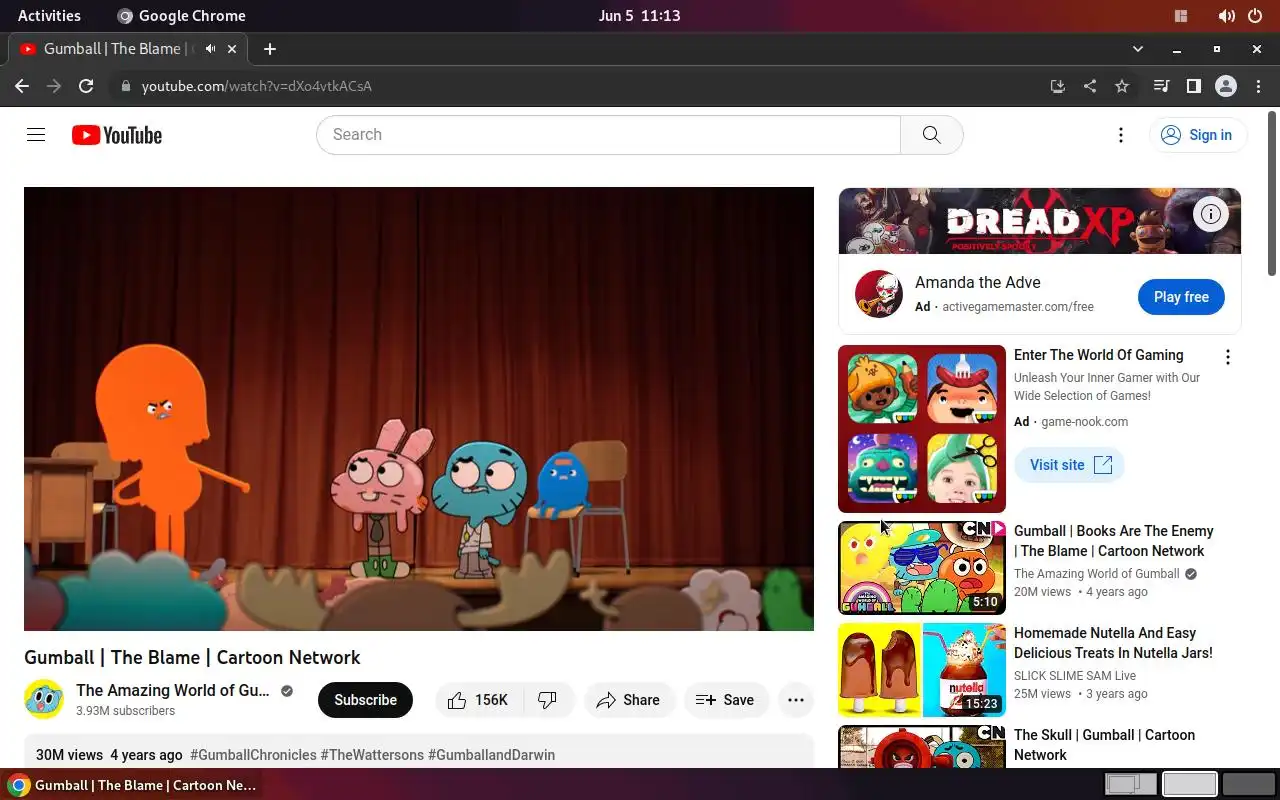1280x800 pixels.
Task: Open options for Enter The World Of Gaming ad
Action: pyautogui.click(x=1228, y=357)
